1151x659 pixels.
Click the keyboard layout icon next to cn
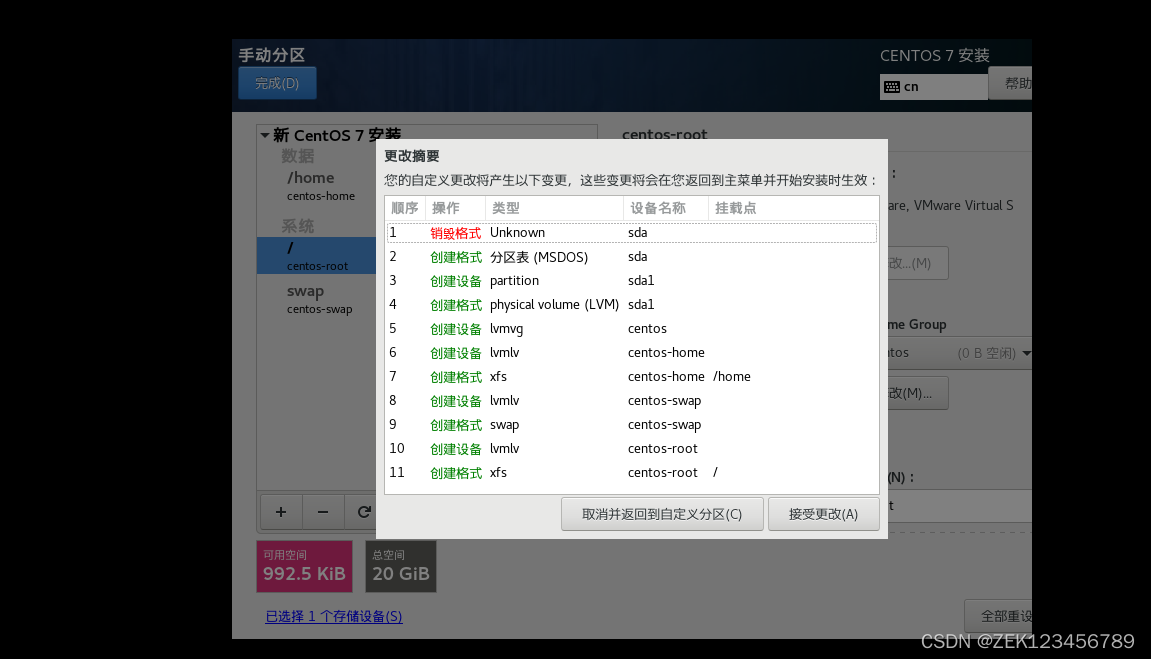coord(892,87)
